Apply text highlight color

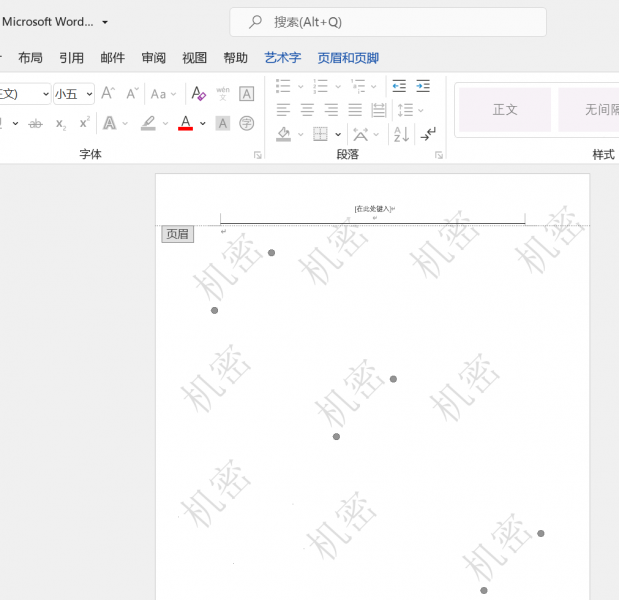click(148, 123)
